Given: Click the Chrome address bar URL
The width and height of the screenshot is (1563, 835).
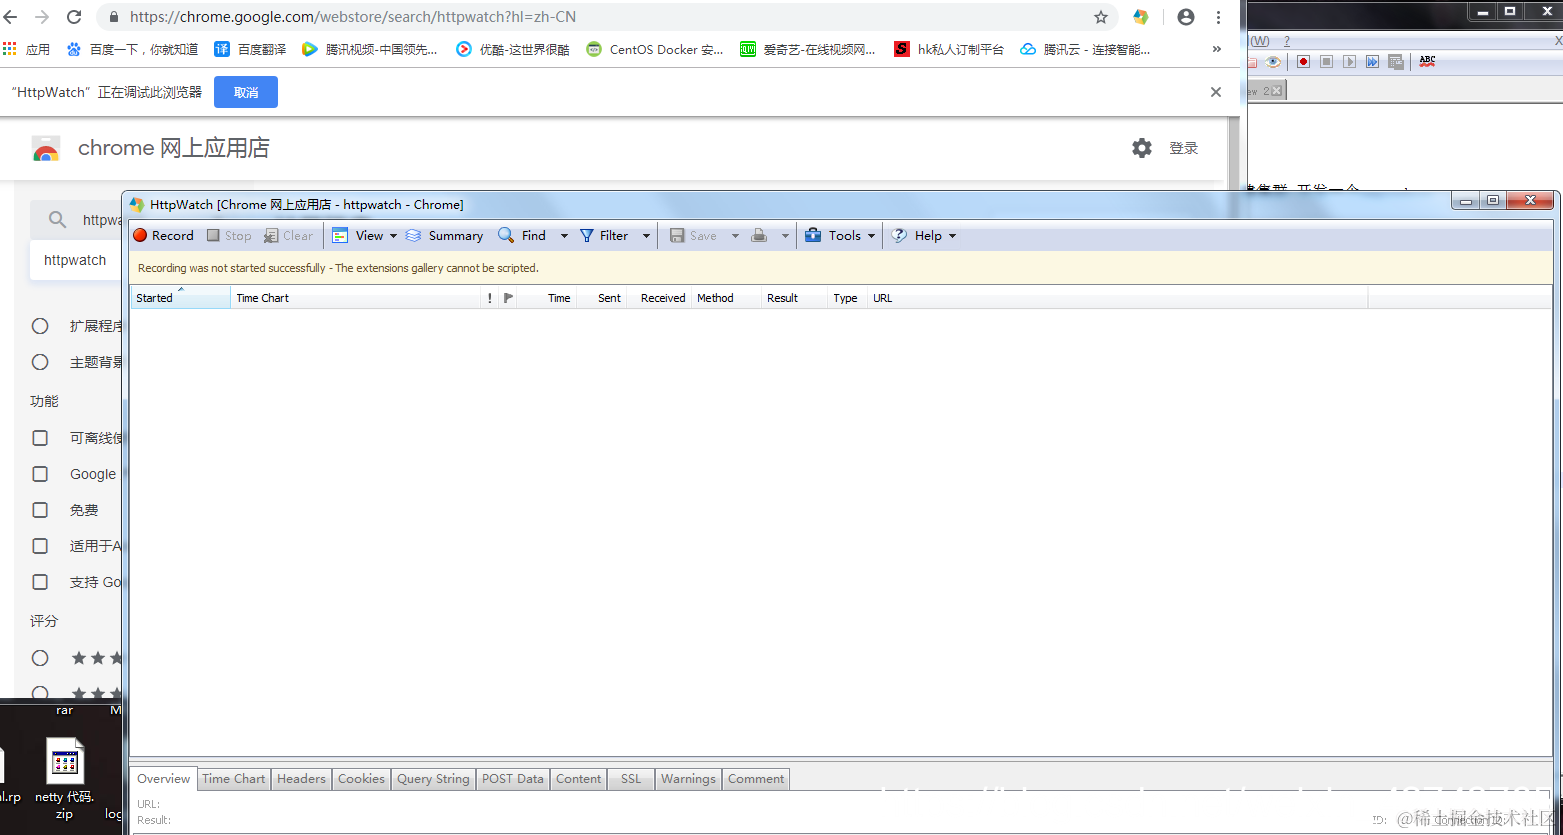Looking at the screenshot, I should click(353, 17).
